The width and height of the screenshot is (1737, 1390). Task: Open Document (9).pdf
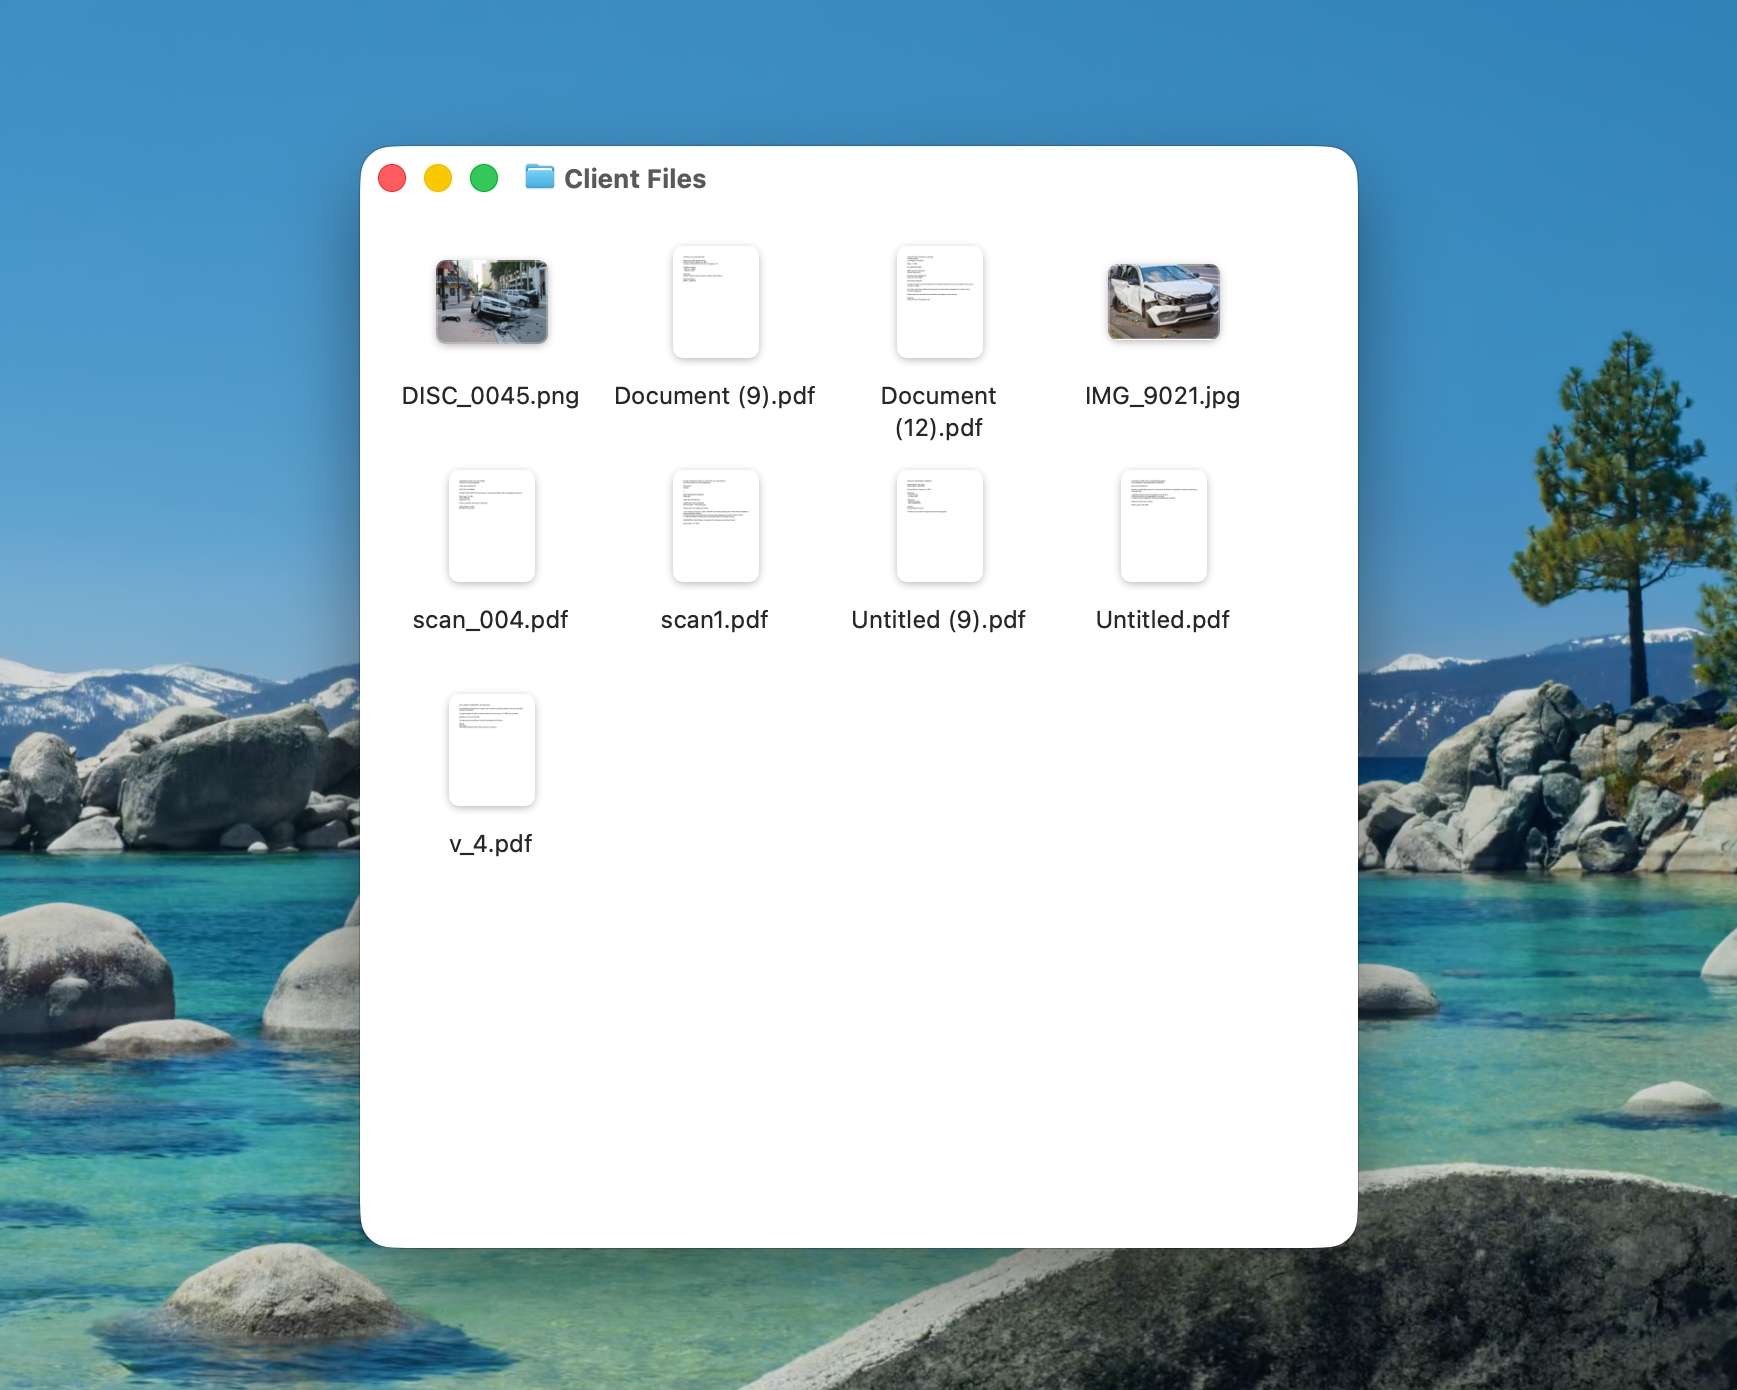pyautogui.click(x=716, y=302)
